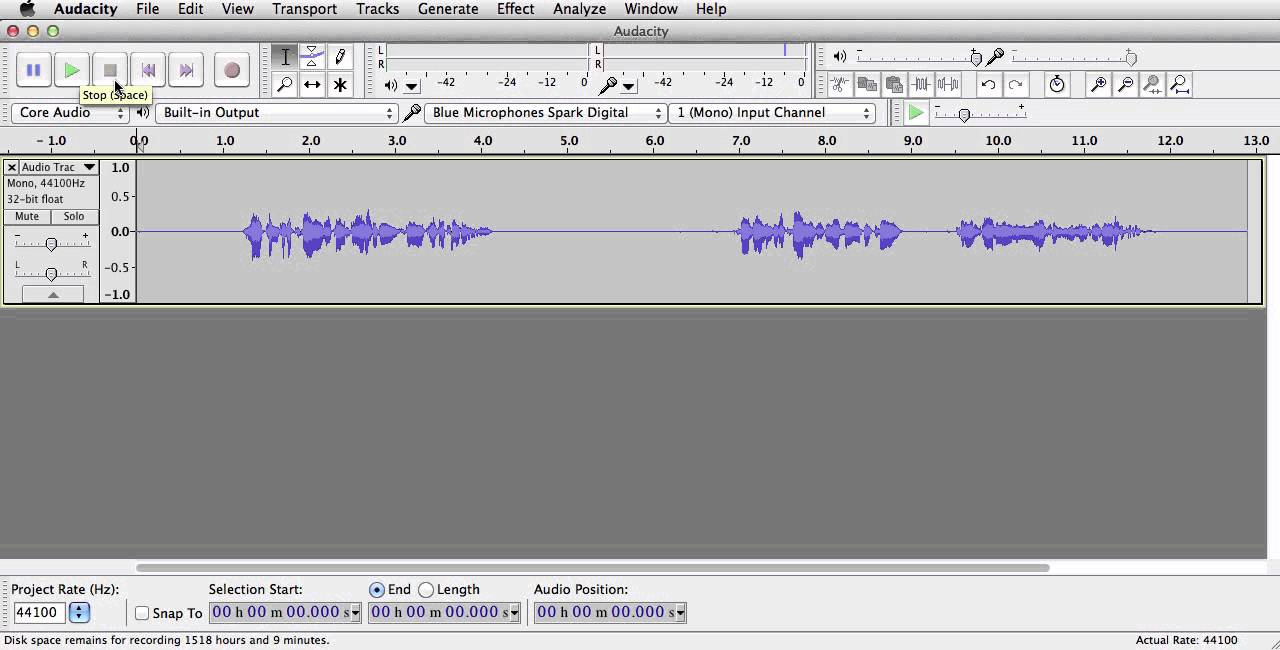Open the Help menu
This screenshot has width=1280, height=650.
click(x=711, y=9)
